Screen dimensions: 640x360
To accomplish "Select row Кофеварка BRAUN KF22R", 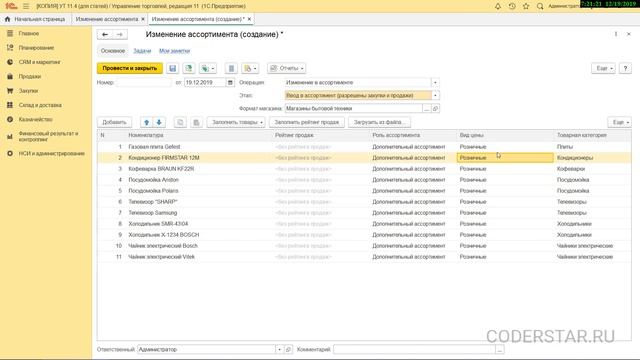I will pos(364,169).
